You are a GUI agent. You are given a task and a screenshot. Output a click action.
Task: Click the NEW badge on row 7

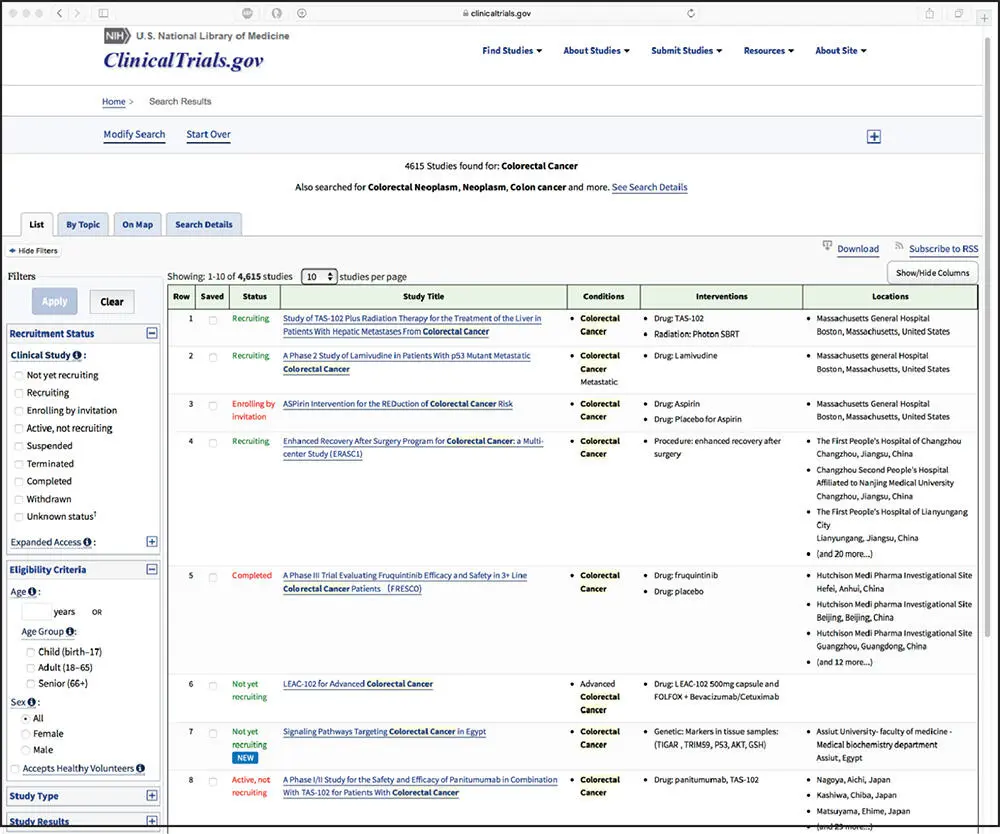246,758
